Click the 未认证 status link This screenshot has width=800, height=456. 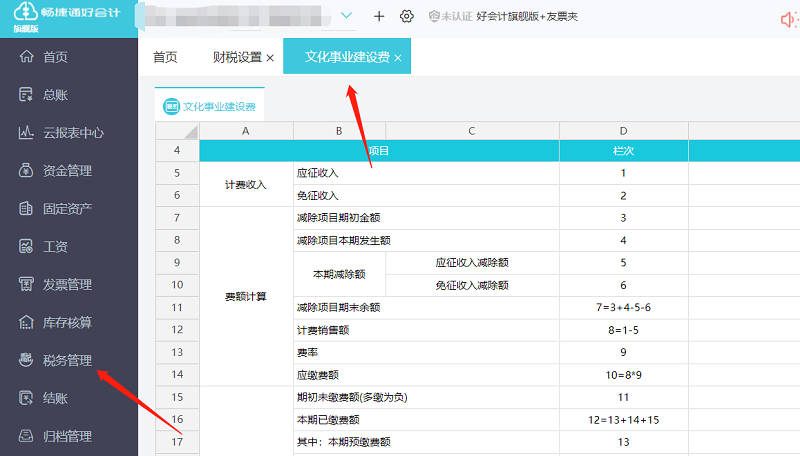click(x=456, y=16)
